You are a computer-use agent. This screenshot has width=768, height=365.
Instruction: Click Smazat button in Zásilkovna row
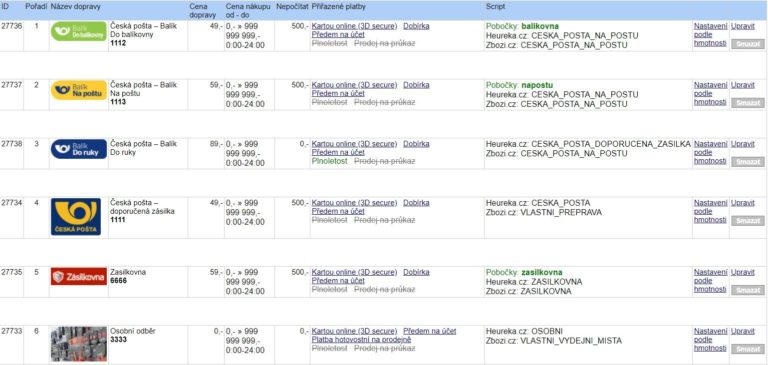747,290
